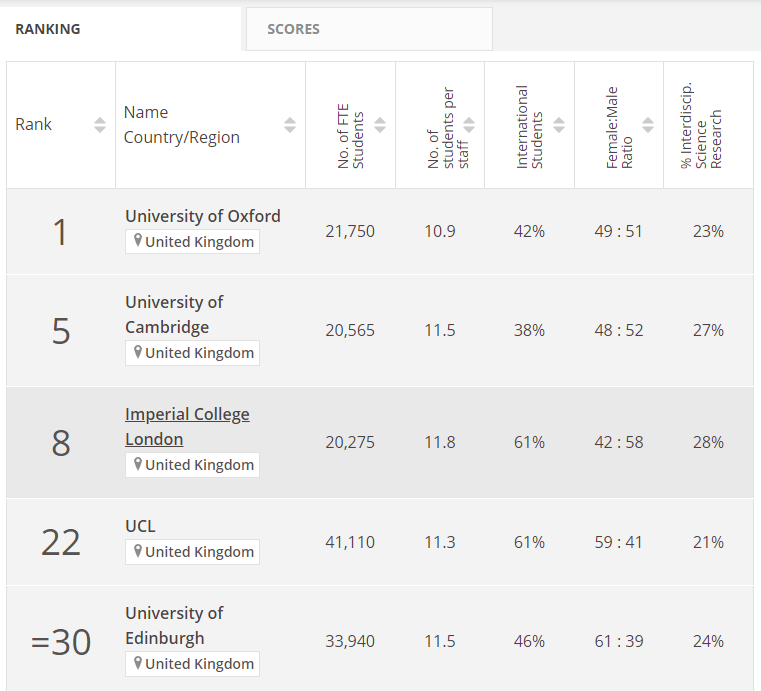The width and height of the screenshot is (761, 691).
Task: Open Imperial College London link
Action: (187, 427)
